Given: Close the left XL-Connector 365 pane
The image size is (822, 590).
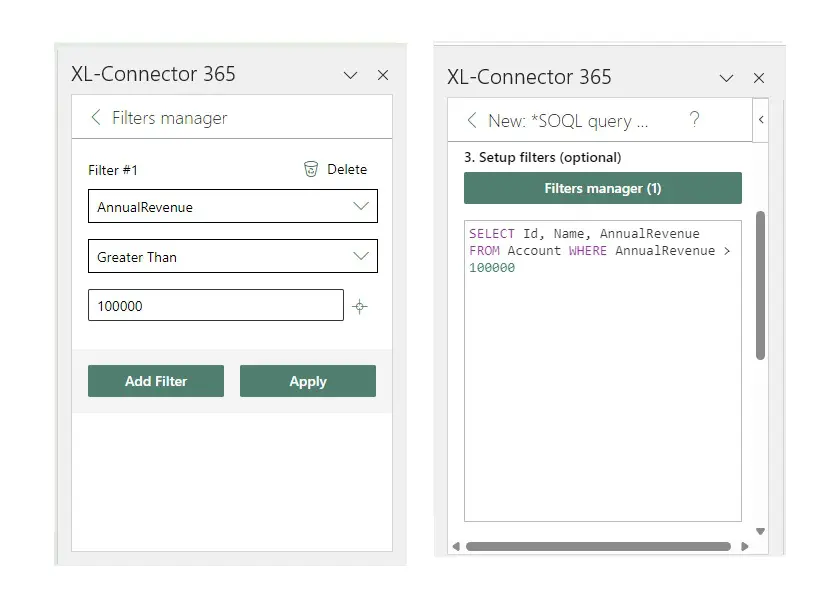Looking at the screenshot, I should click(x=383, y=75).
